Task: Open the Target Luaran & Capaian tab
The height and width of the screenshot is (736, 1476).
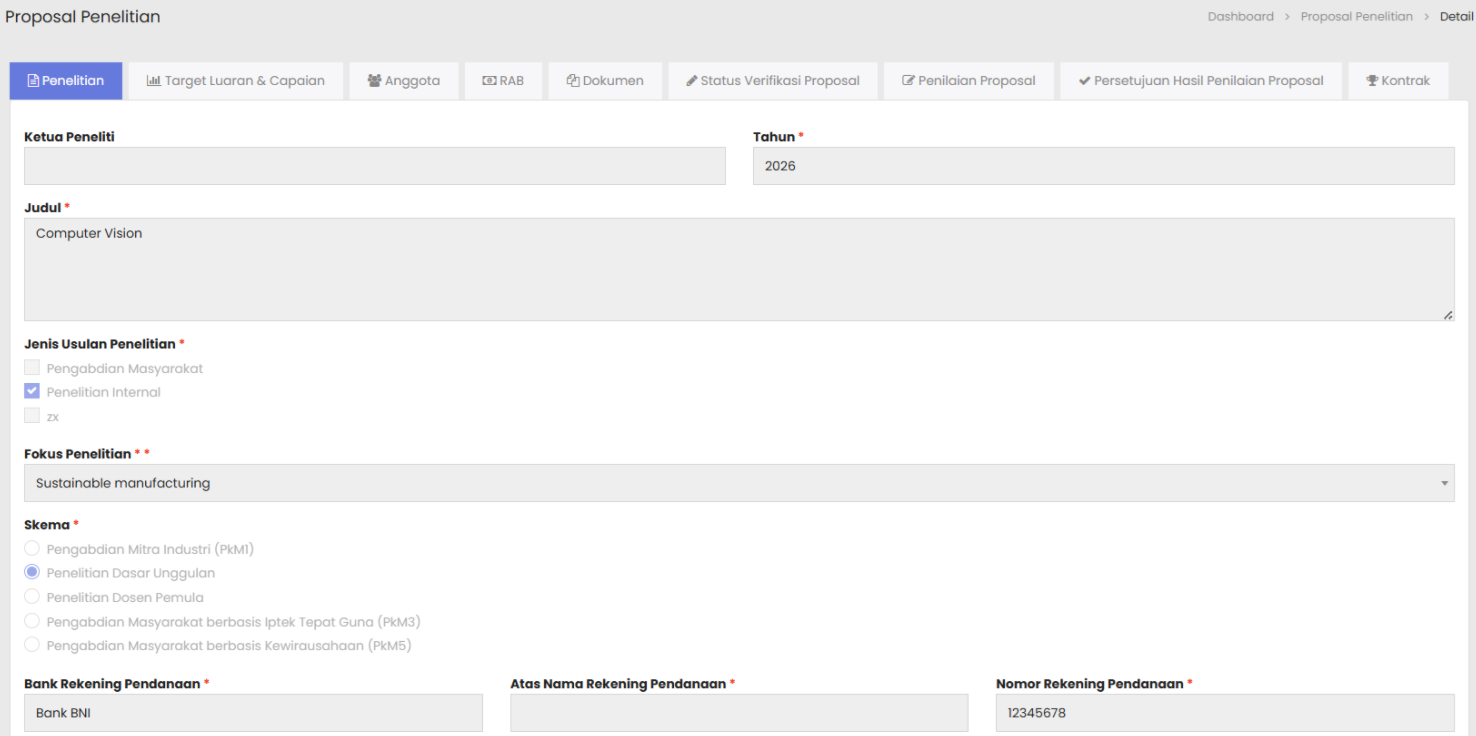Action: (236, 81)
